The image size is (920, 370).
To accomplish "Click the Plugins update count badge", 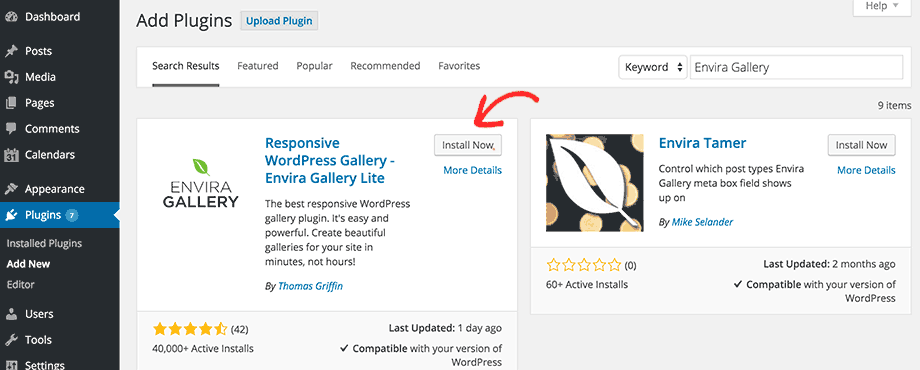I will pyautogui.click(x=72, y=215).
